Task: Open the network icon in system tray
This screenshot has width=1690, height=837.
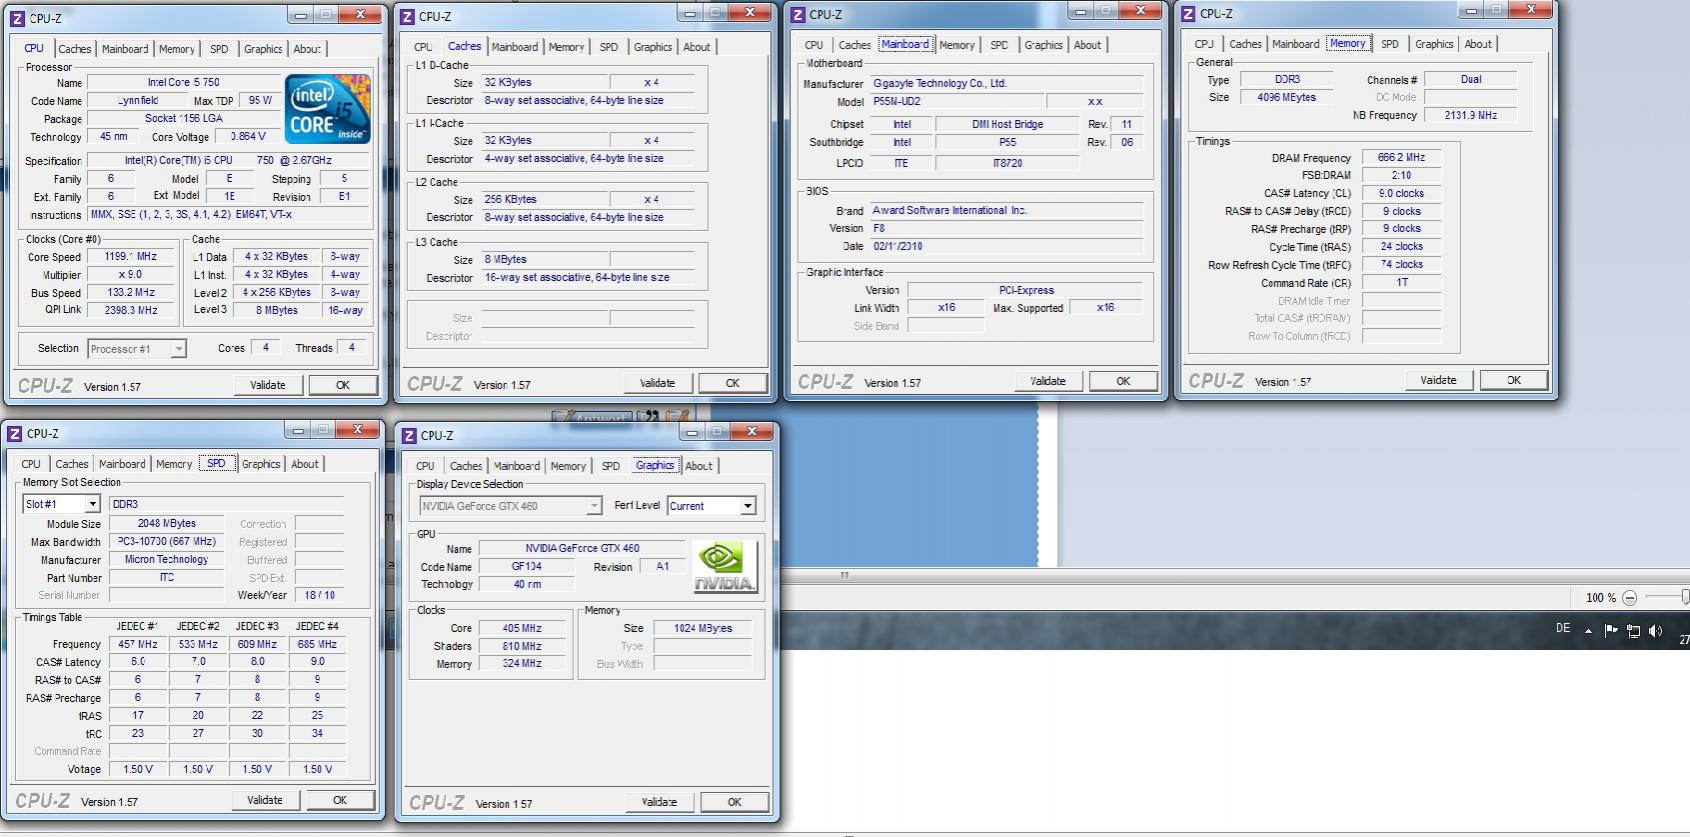Action: tap(1633, 630)
